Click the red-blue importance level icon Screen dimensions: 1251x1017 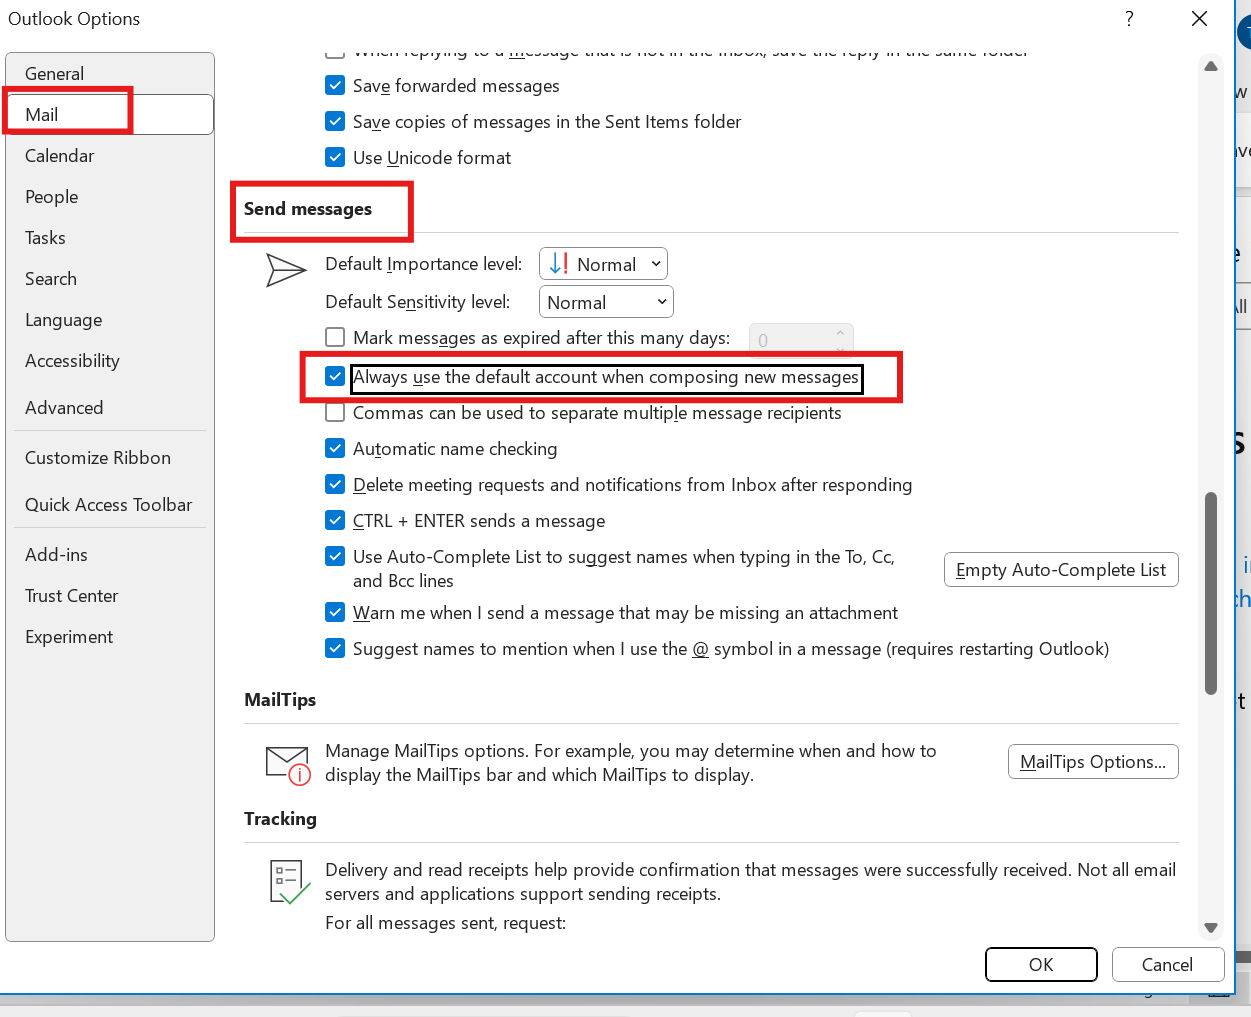559,264
